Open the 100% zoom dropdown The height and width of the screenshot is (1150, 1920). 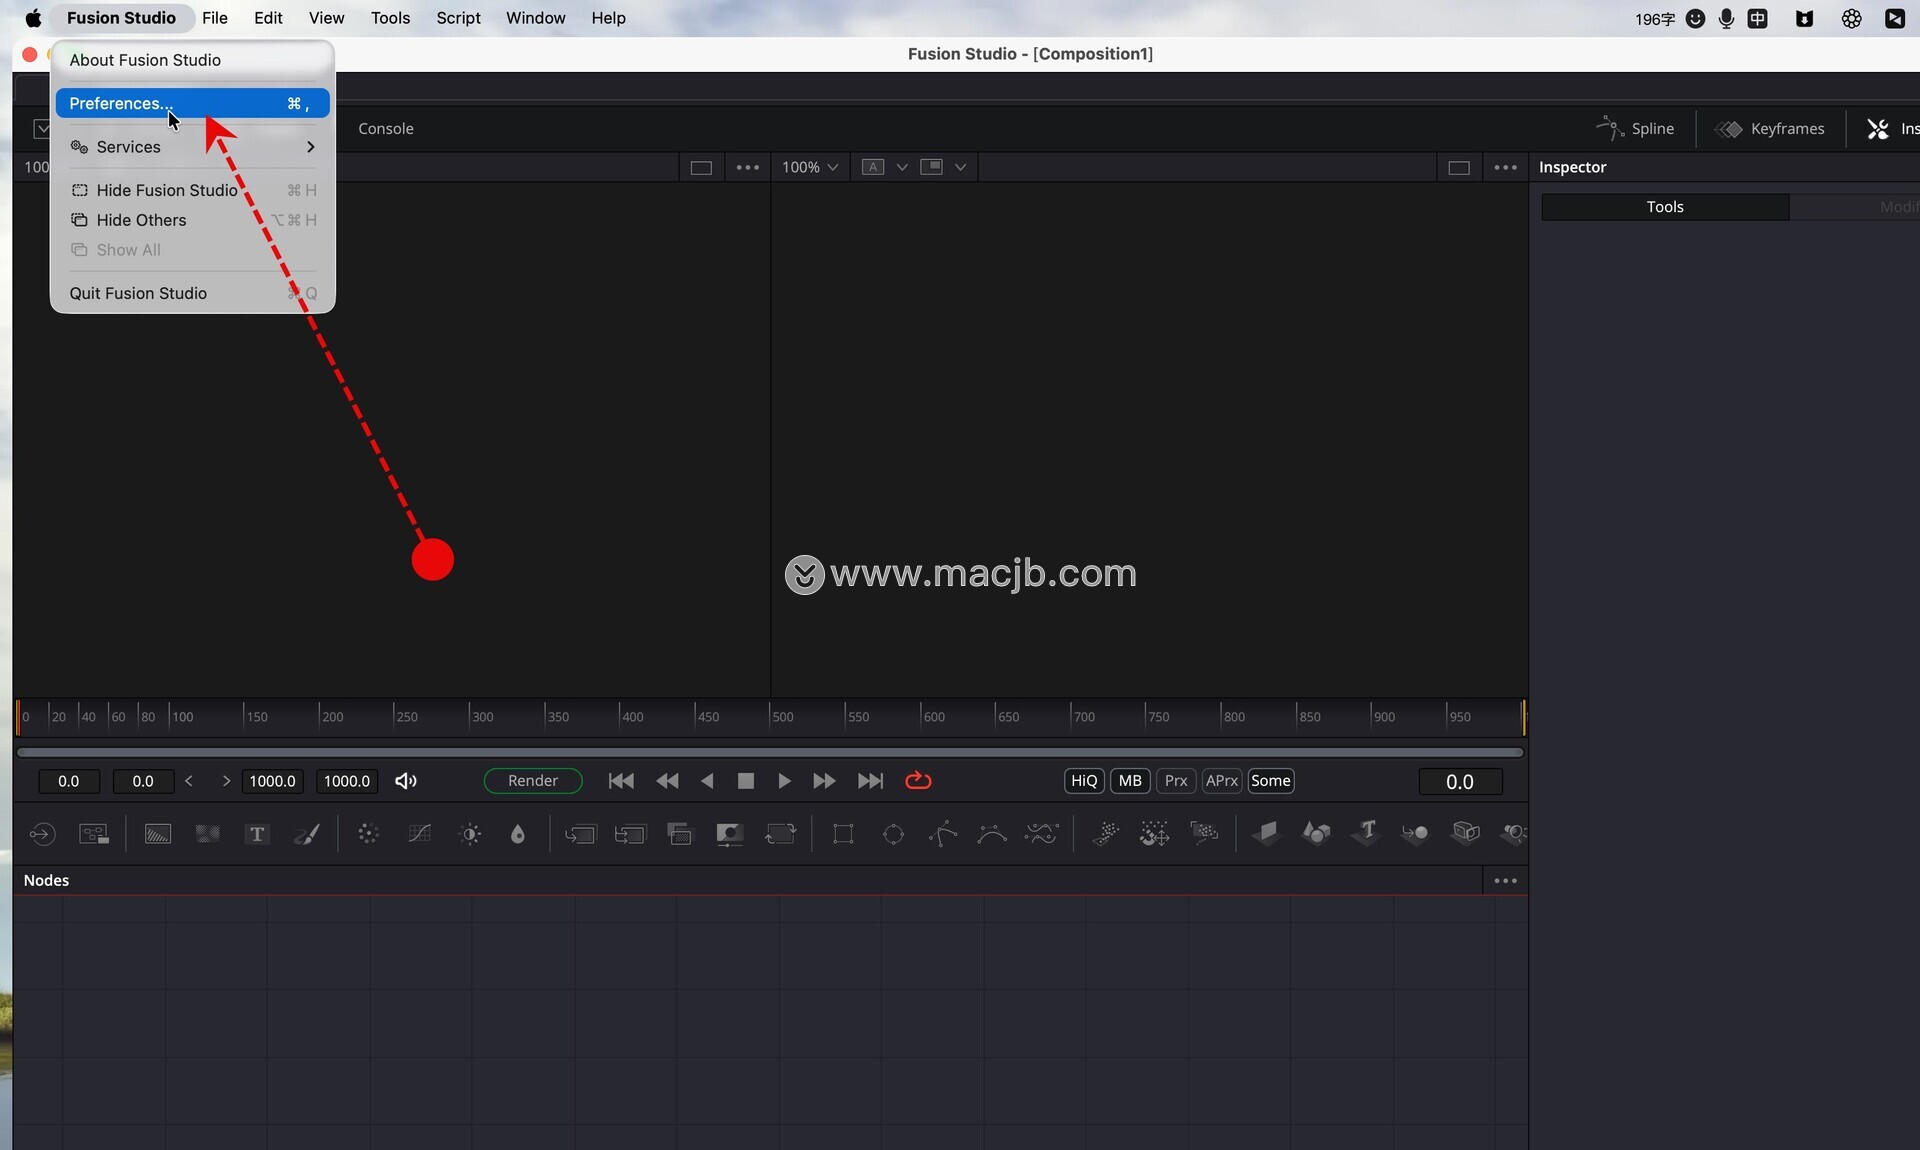(810, 167)
